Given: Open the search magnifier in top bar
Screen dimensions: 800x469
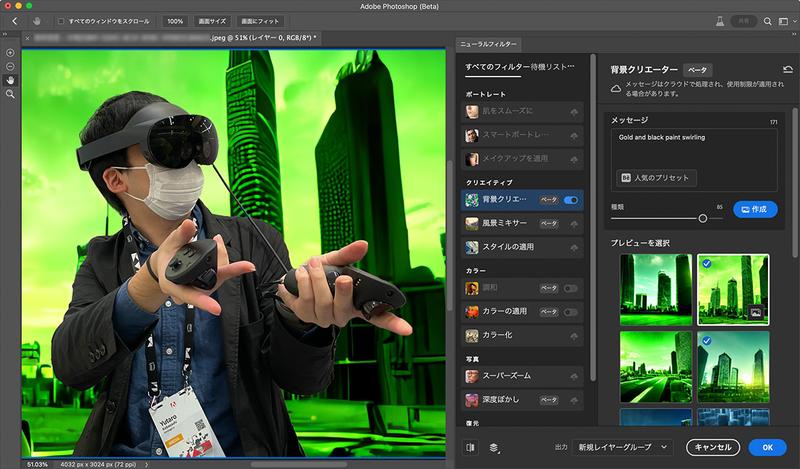Looking at the screenshot, I should pos(767,21).
